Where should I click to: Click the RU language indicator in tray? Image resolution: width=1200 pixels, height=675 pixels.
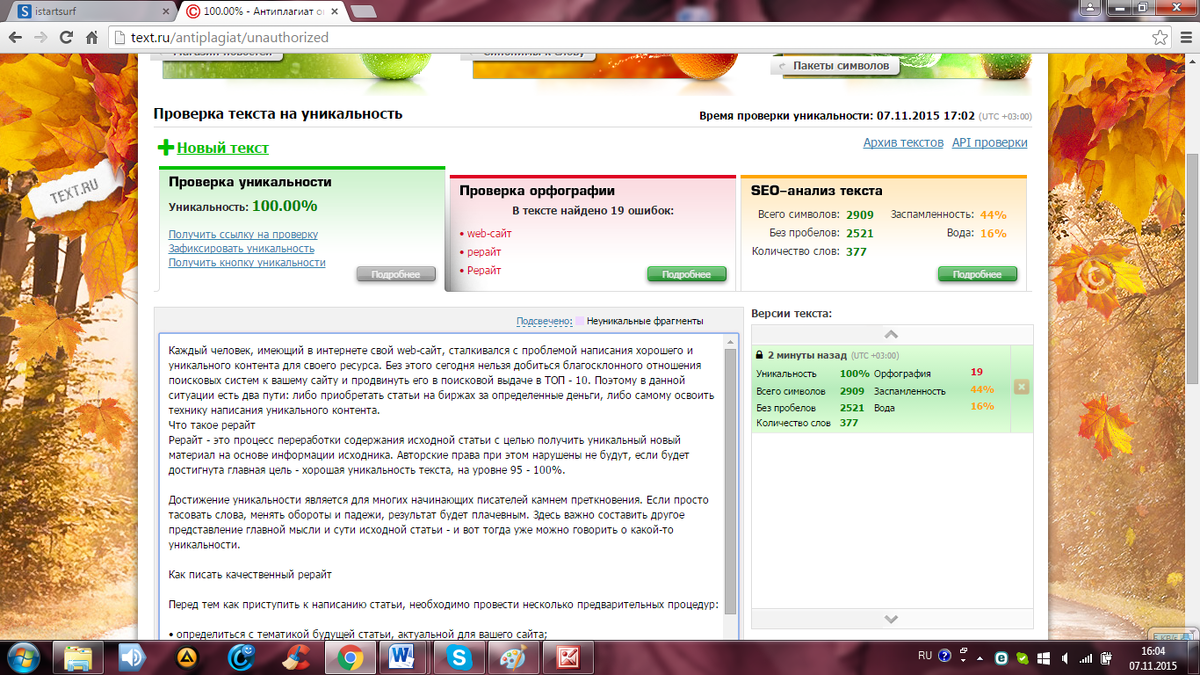pyautogui.click(x=925, y=656)
